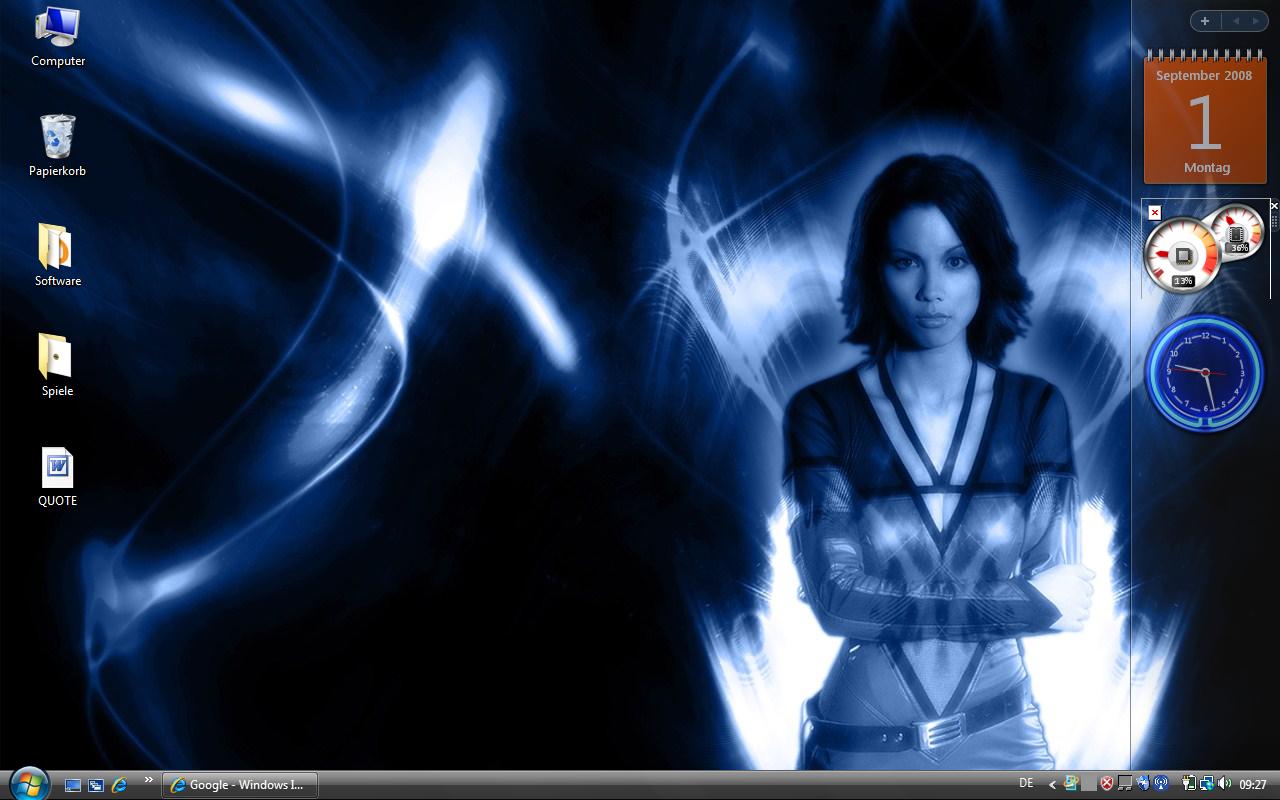Open the Windows Start menu orb

[28, 784]
